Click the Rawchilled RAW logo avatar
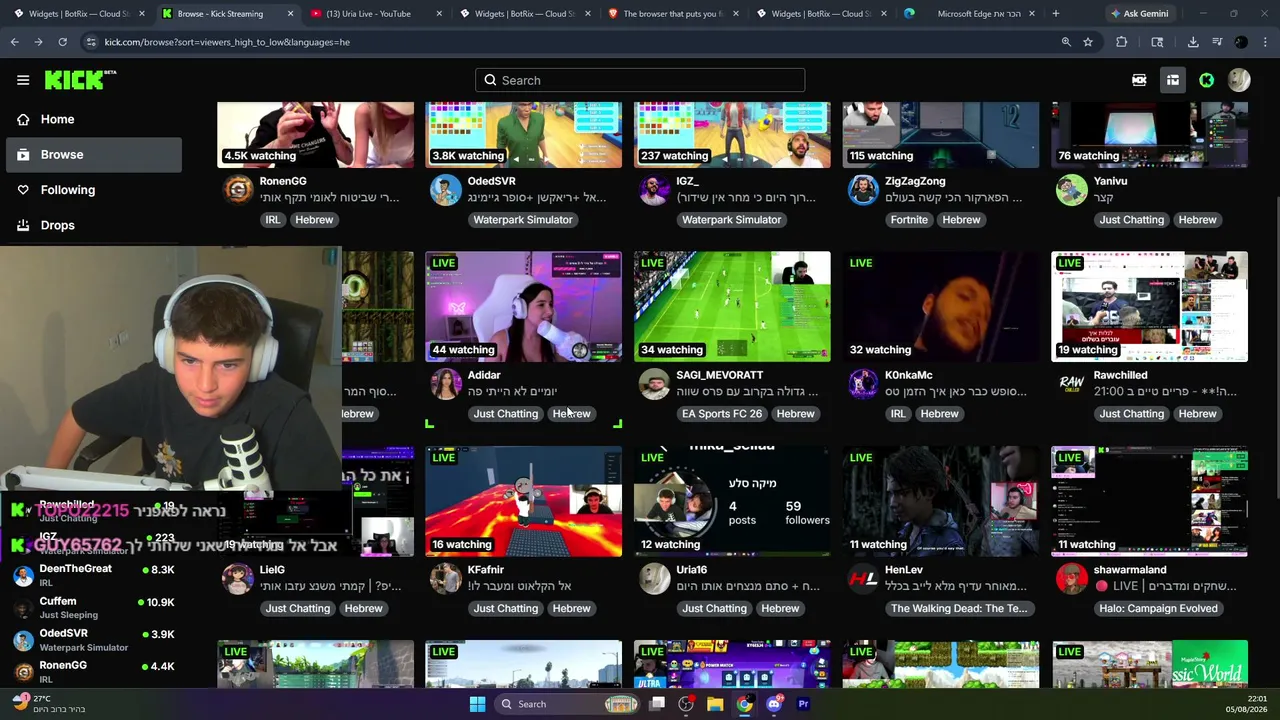 1072,383
